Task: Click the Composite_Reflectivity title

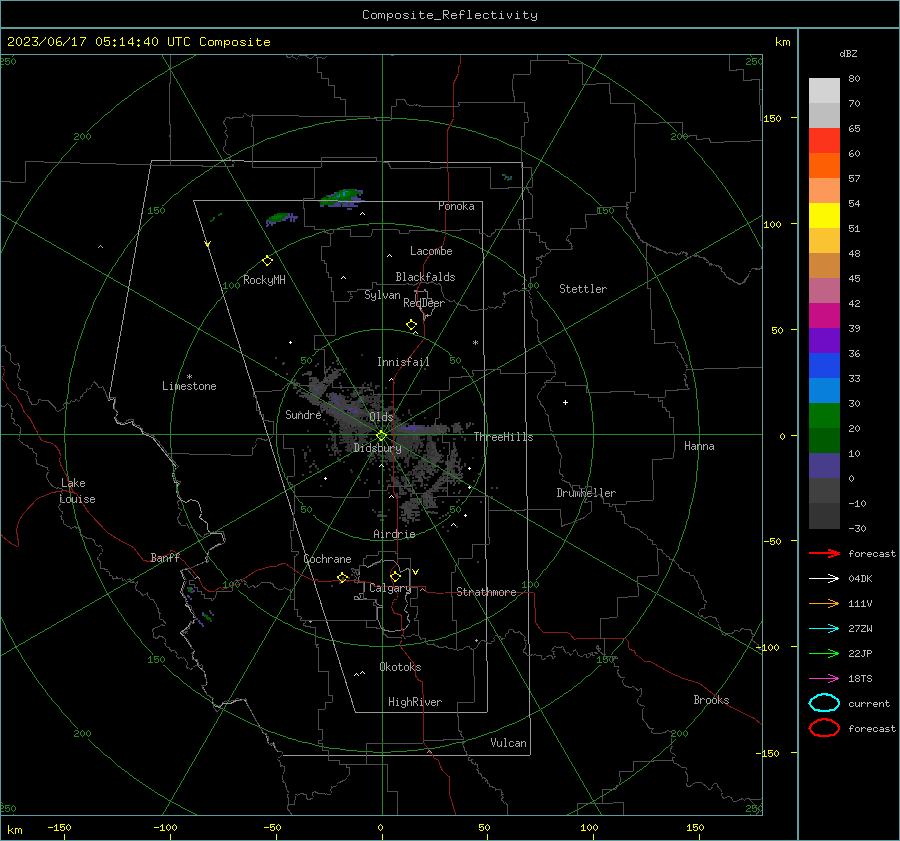Action: [450, 15]
